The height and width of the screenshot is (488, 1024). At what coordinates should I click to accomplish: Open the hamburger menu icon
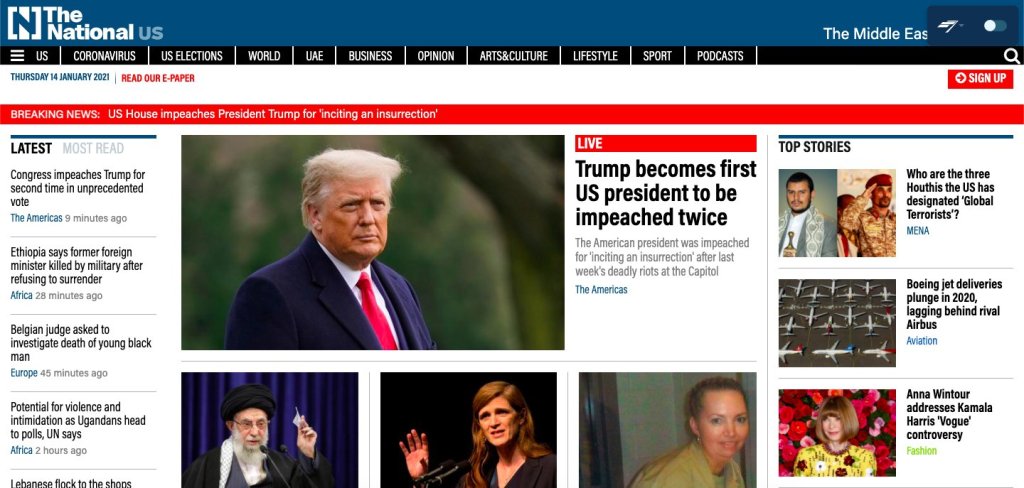18,56
